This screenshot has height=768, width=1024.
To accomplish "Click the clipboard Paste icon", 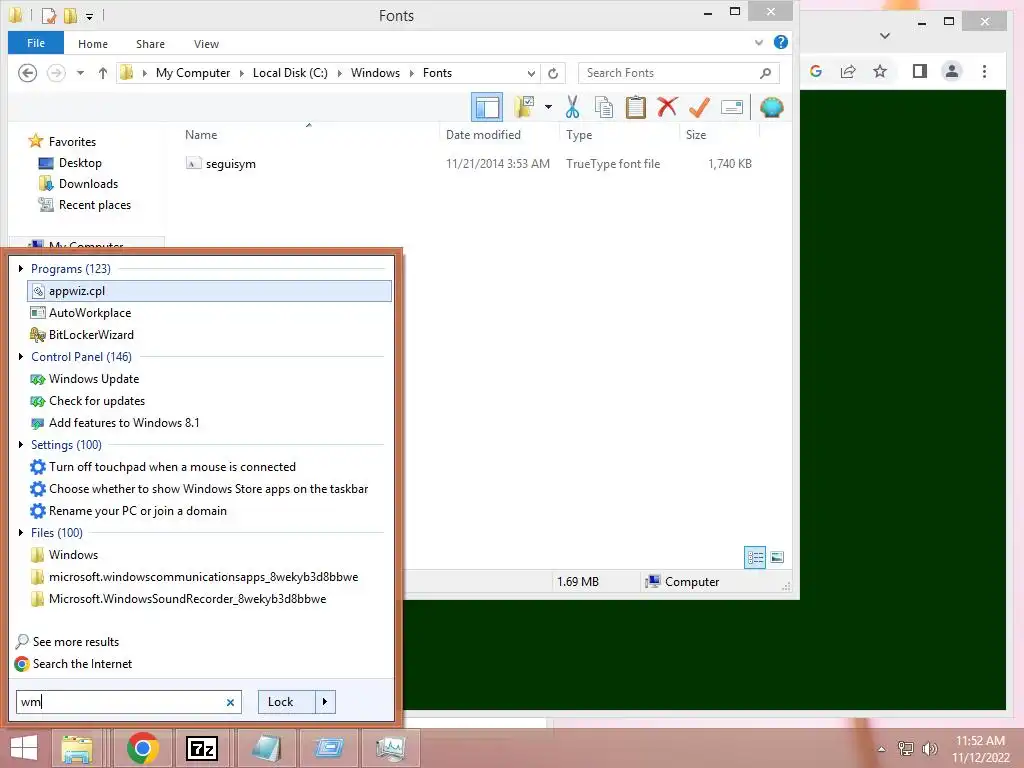I will point(635,107).
